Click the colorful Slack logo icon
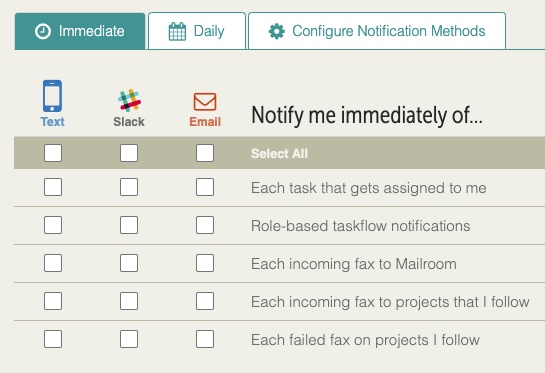 [129, 100]
